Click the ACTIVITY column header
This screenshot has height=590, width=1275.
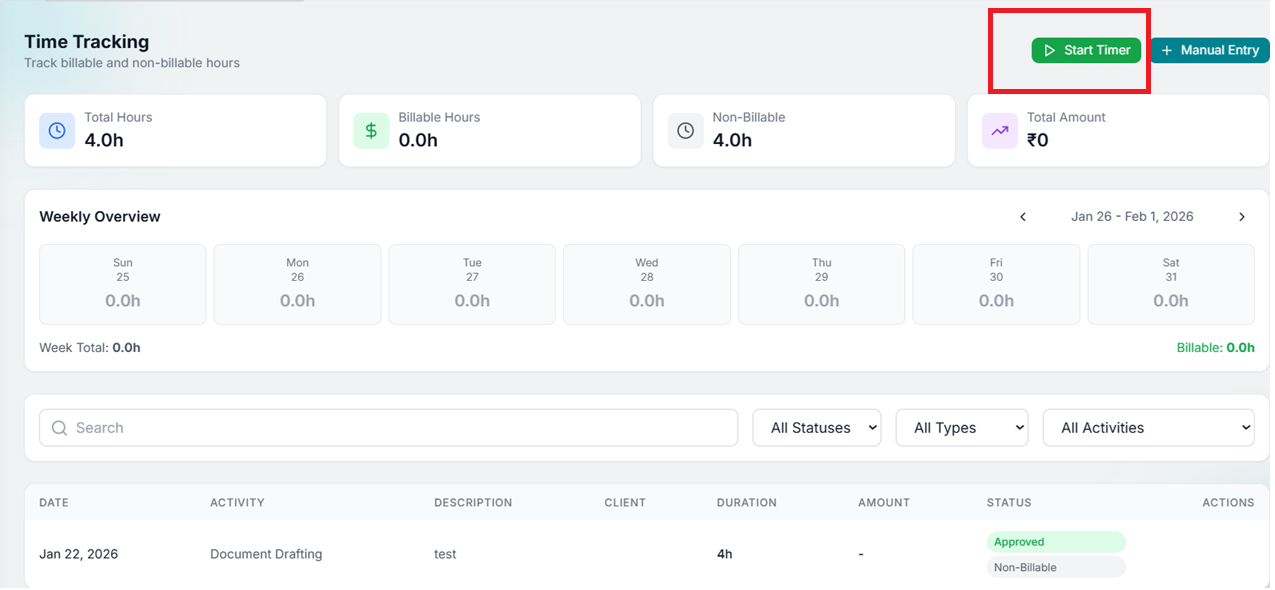tap(237, 503)
